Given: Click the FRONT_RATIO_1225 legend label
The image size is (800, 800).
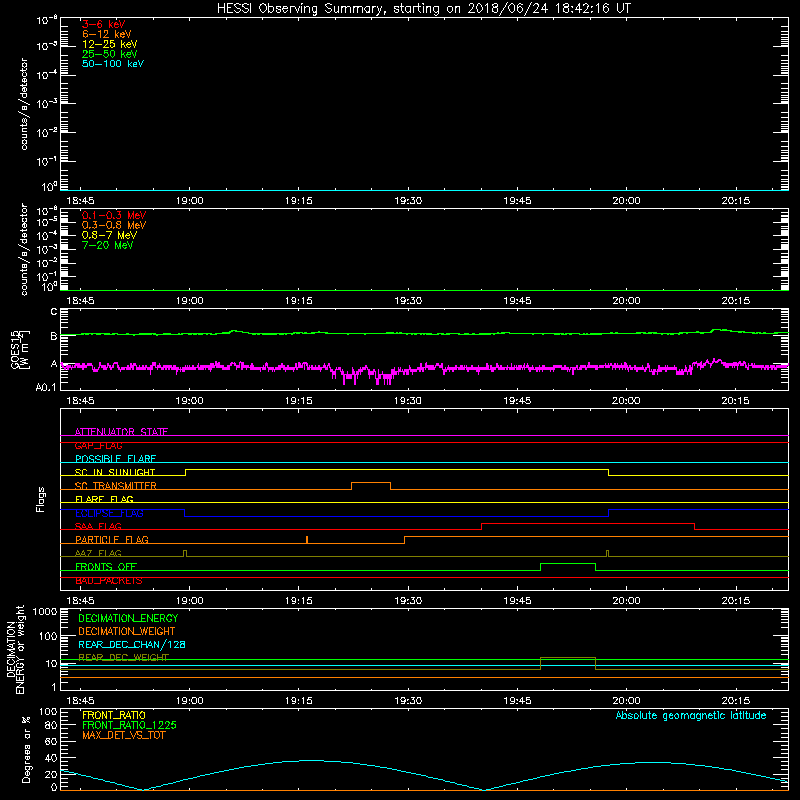Looking at the screenshot, I should (x=130, y=725).
